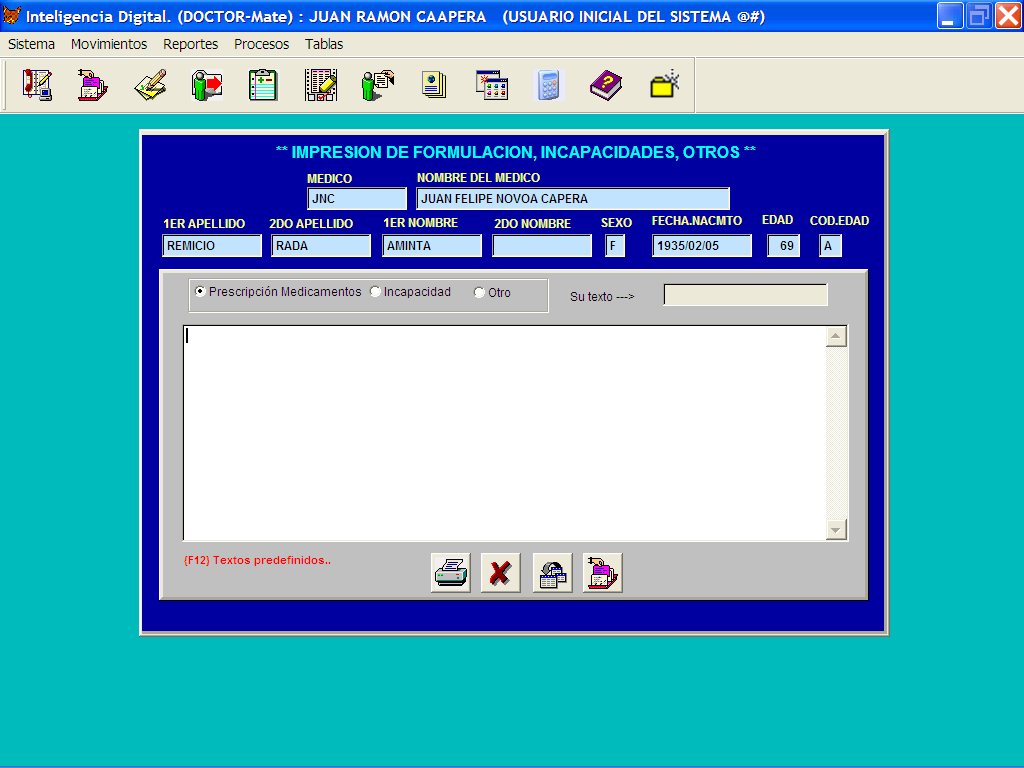Click the checklist with yellow marker icon
Screen dimensions: 1024x768
click(x=321, y=85)
